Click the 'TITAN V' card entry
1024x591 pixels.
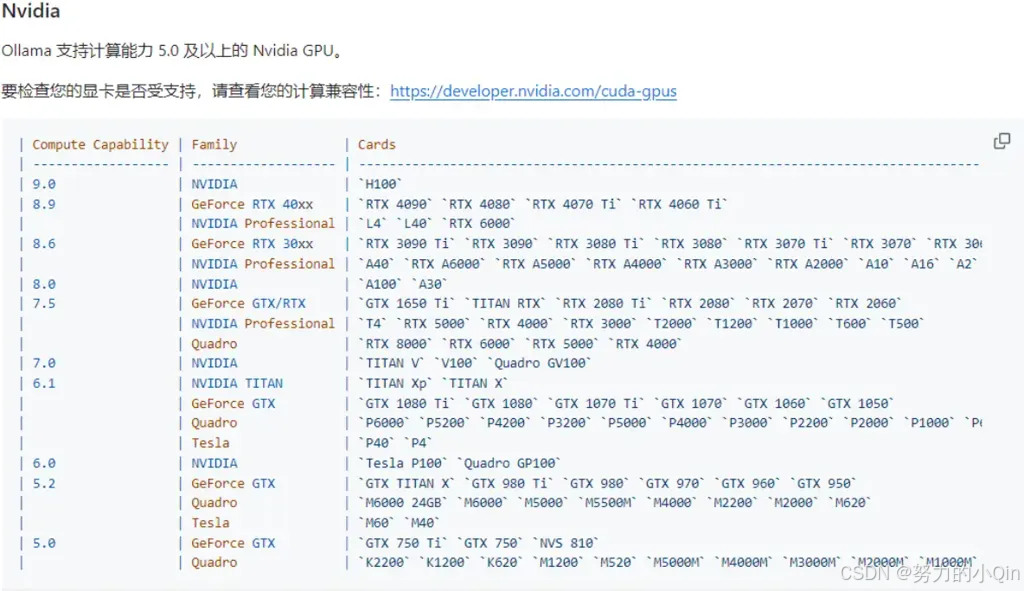pyautogui.click(x=392, y=363)
